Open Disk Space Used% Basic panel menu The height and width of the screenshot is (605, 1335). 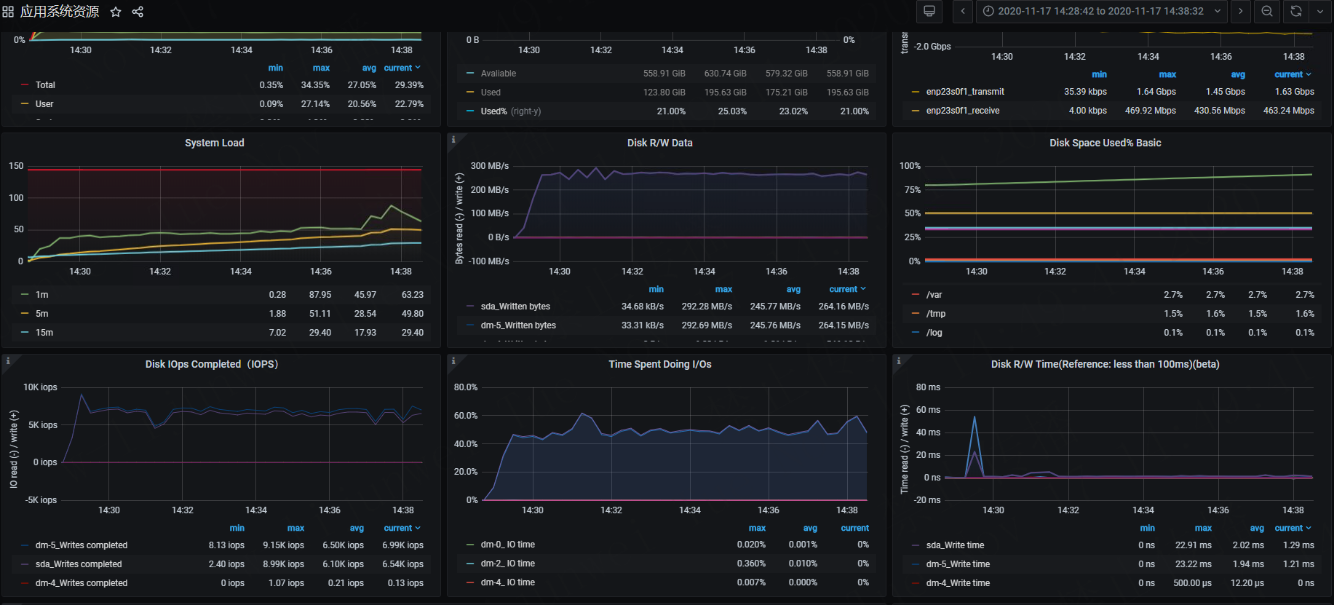tap(1105, 143)
